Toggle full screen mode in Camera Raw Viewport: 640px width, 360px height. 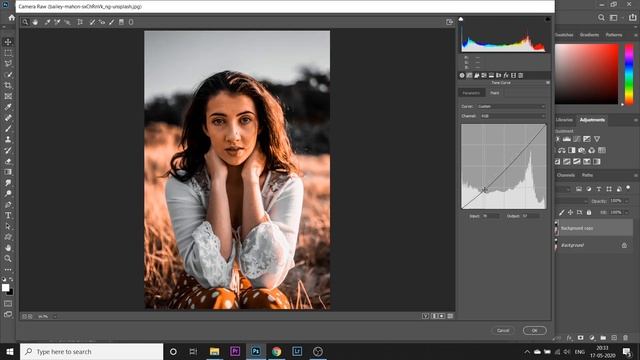(449, 22)
